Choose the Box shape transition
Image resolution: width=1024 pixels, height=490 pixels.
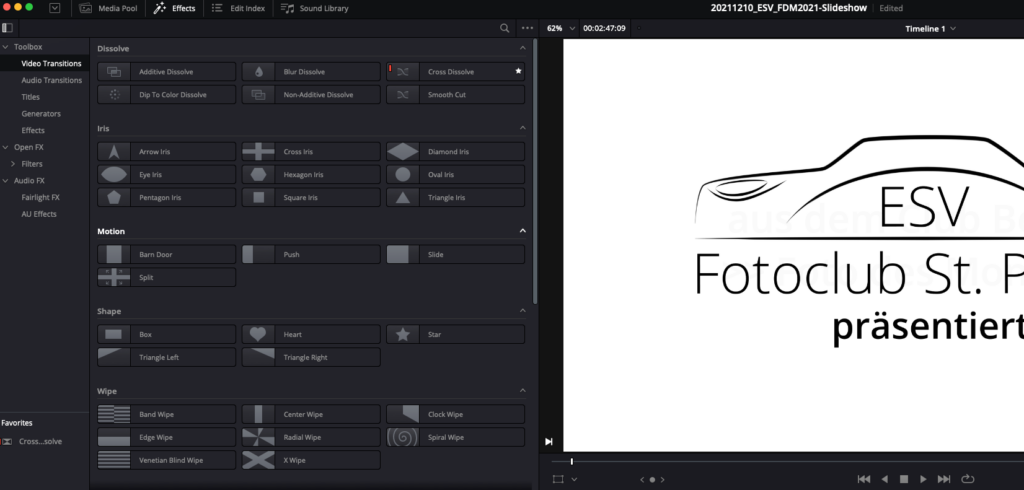coord(167,335)
